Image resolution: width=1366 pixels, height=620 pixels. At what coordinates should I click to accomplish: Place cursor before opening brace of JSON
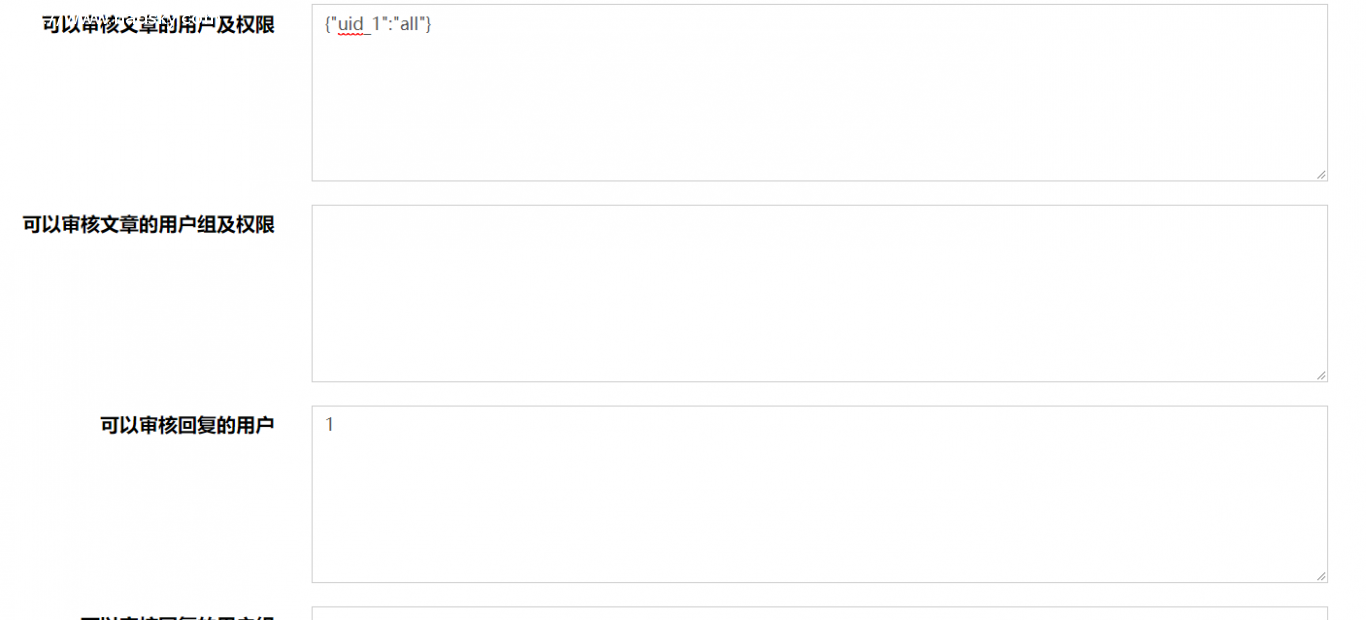click(325, 24)
